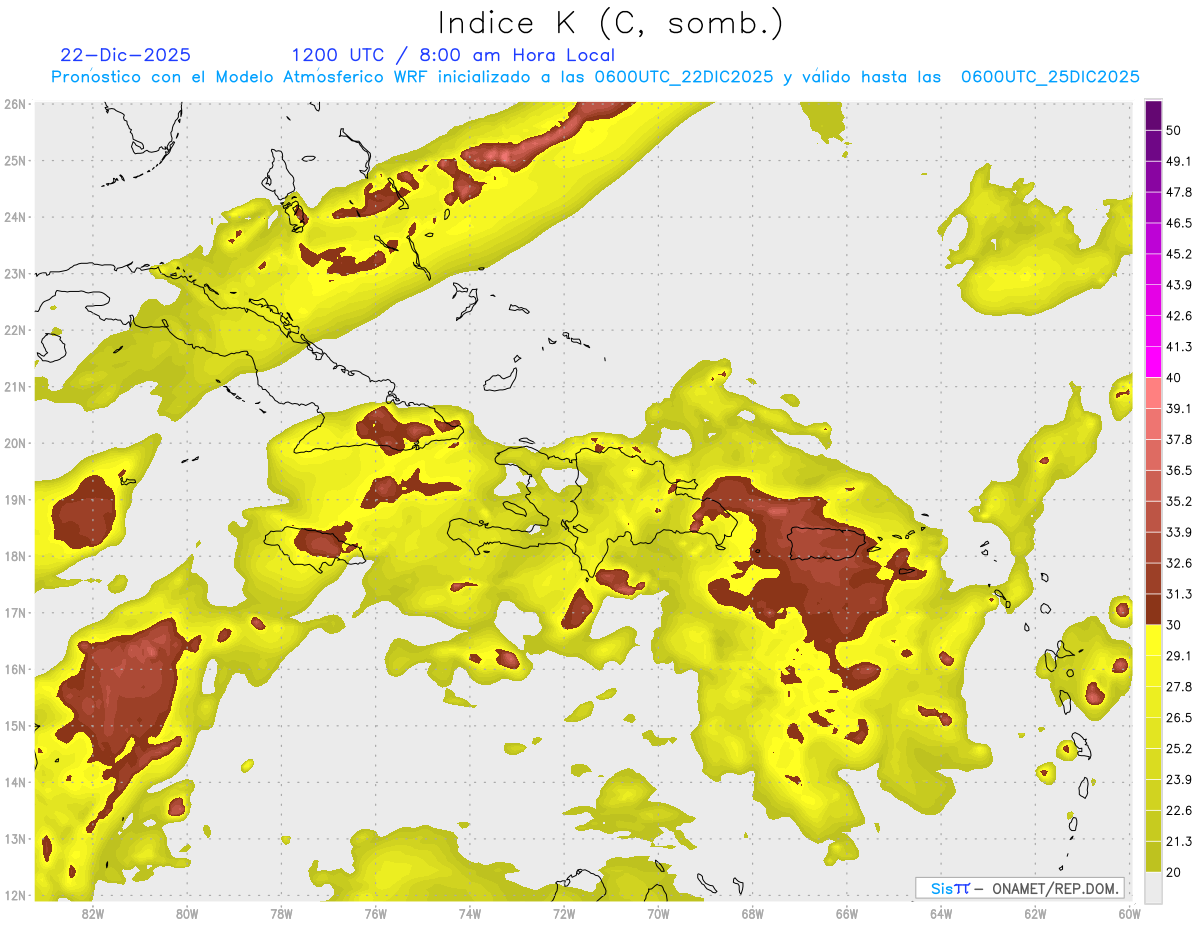The width and height of the screenshot is (1200, 927).
Task: Click the '78W' longitude axis label
Action: [x=281, y=914]
